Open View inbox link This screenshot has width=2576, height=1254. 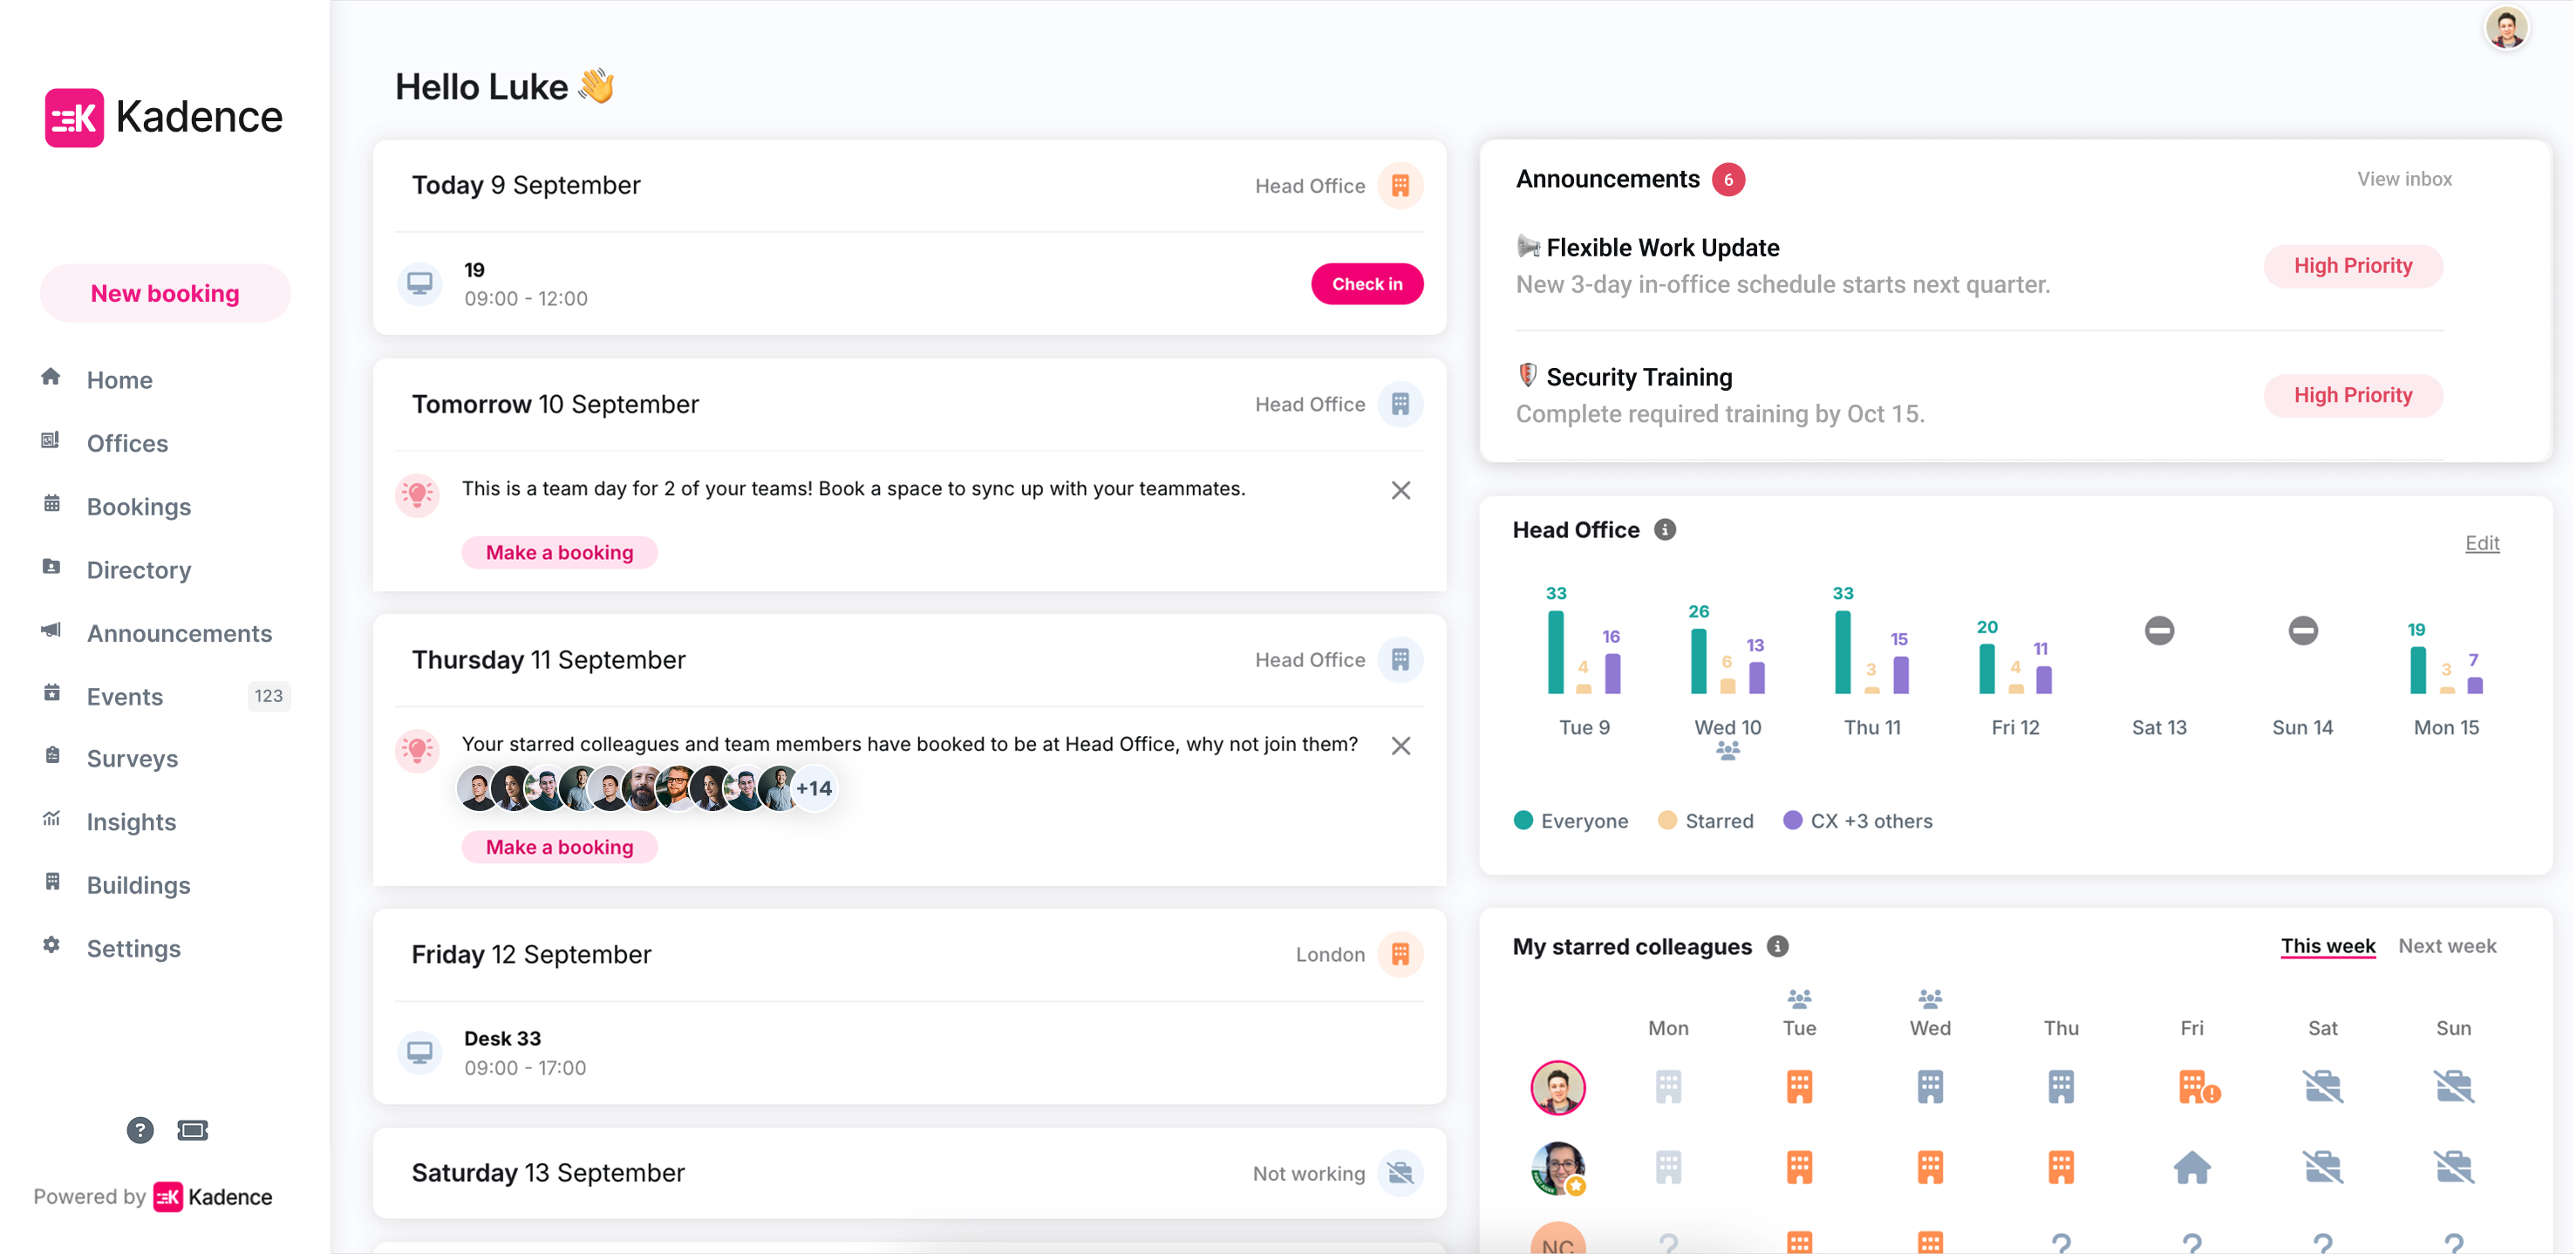[2404, 179]
